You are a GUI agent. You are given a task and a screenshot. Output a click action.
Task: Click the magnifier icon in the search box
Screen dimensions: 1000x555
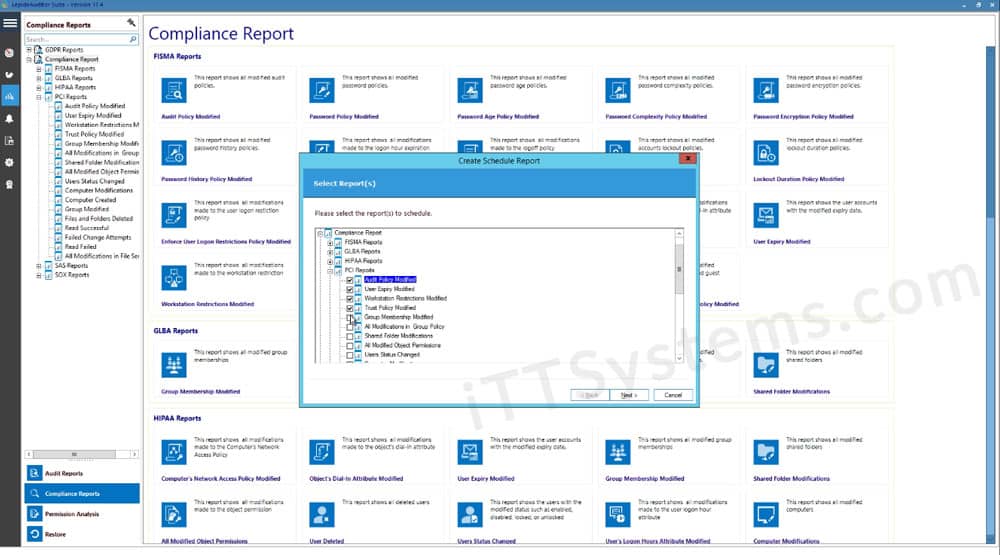[x=133, y=40]
